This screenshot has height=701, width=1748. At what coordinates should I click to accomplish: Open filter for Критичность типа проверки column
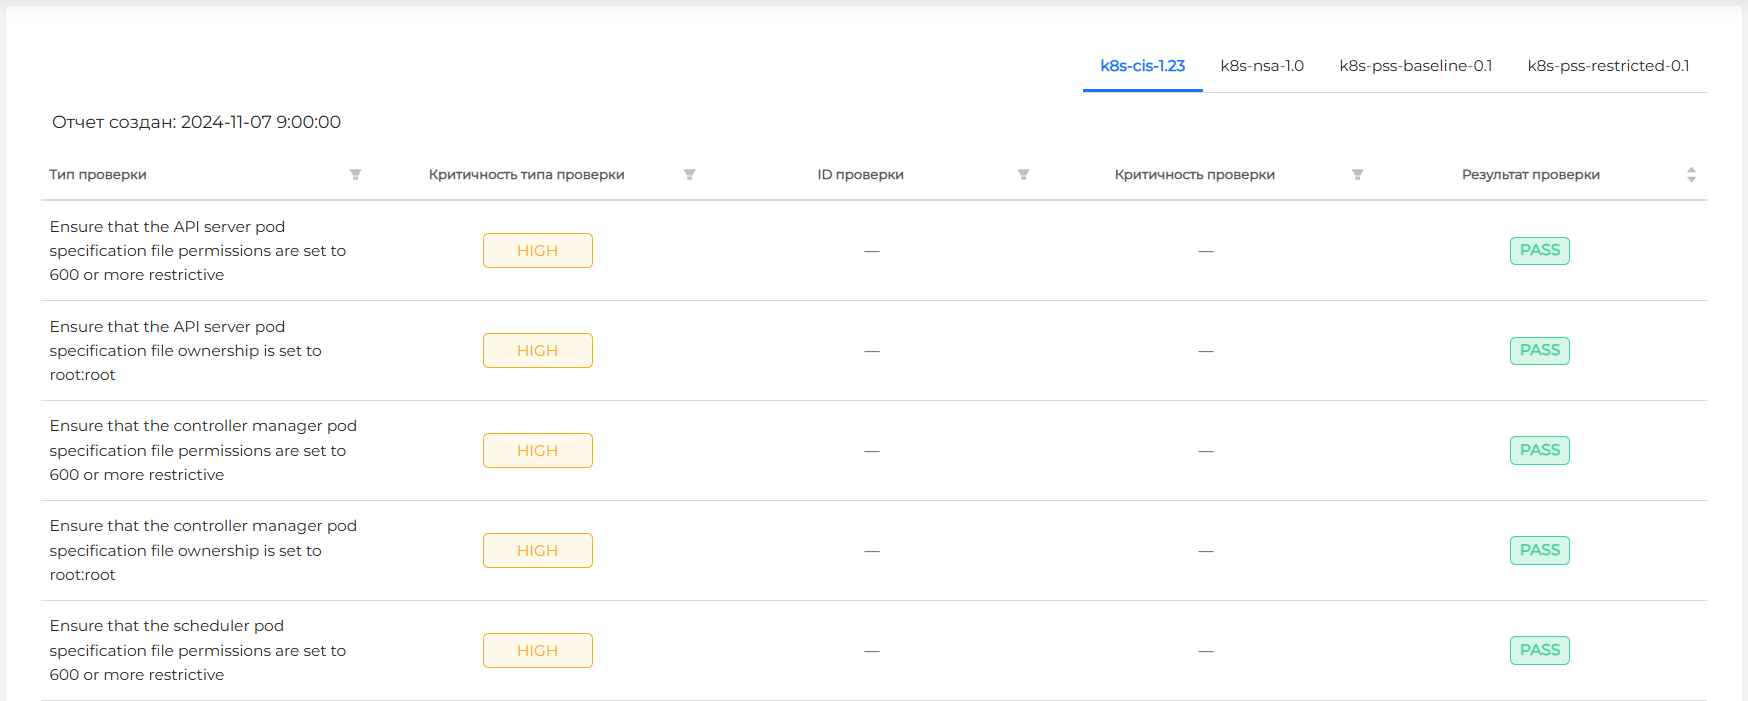point(689,175)
